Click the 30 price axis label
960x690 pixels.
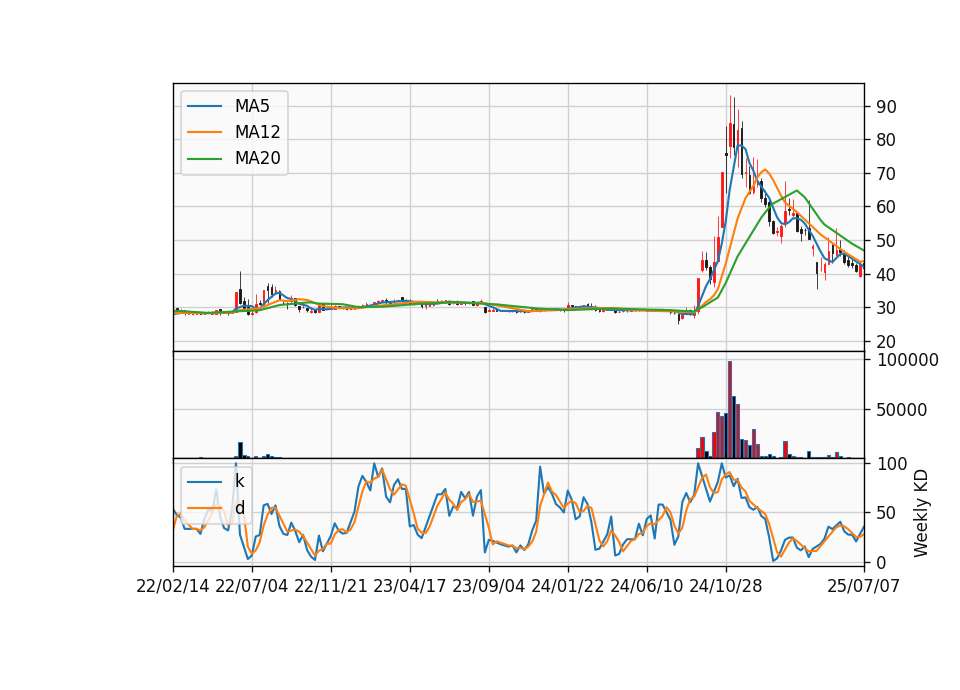(x=886, y=308)
